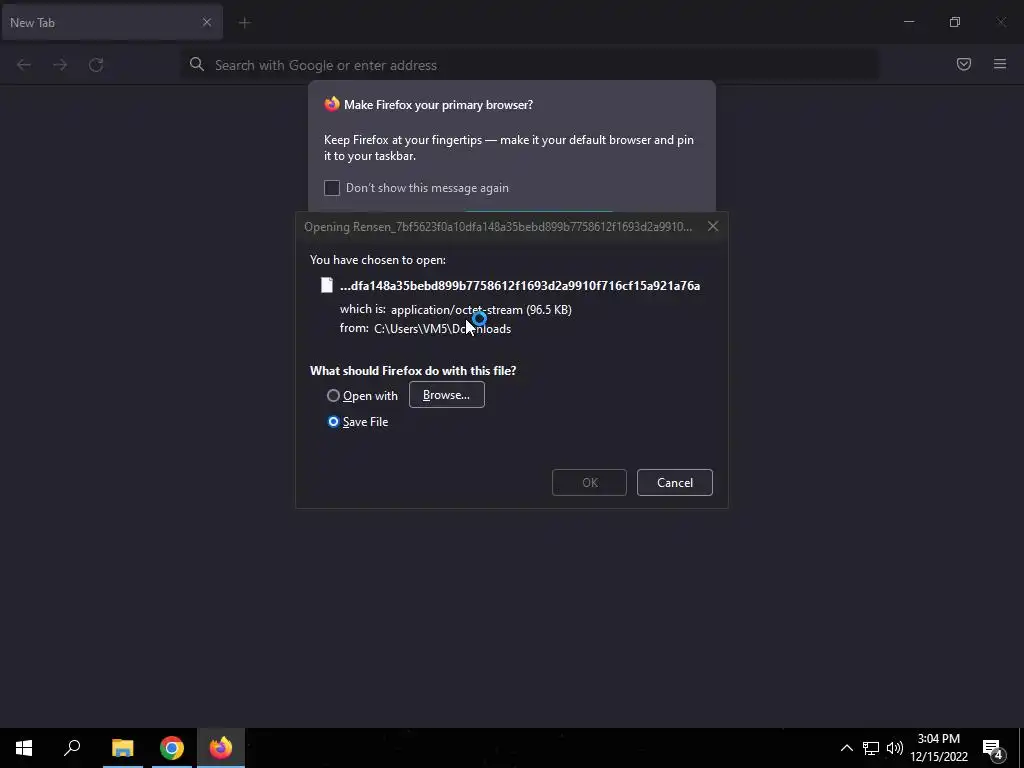
Task: Select the New Tab tab
Action: tap(112, 22)
